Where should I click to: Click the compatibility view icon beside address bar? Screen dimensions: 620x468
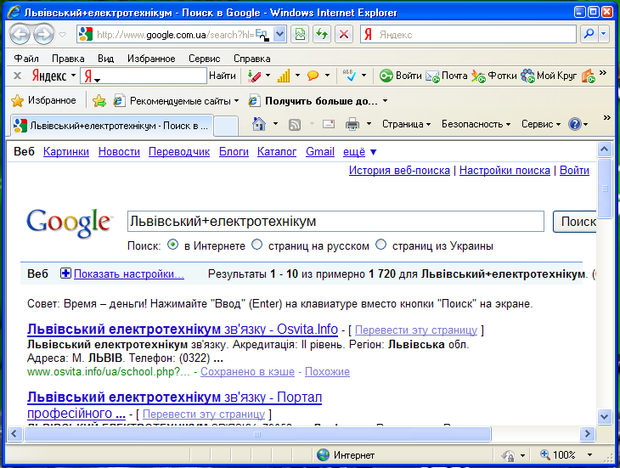(300, 34)
